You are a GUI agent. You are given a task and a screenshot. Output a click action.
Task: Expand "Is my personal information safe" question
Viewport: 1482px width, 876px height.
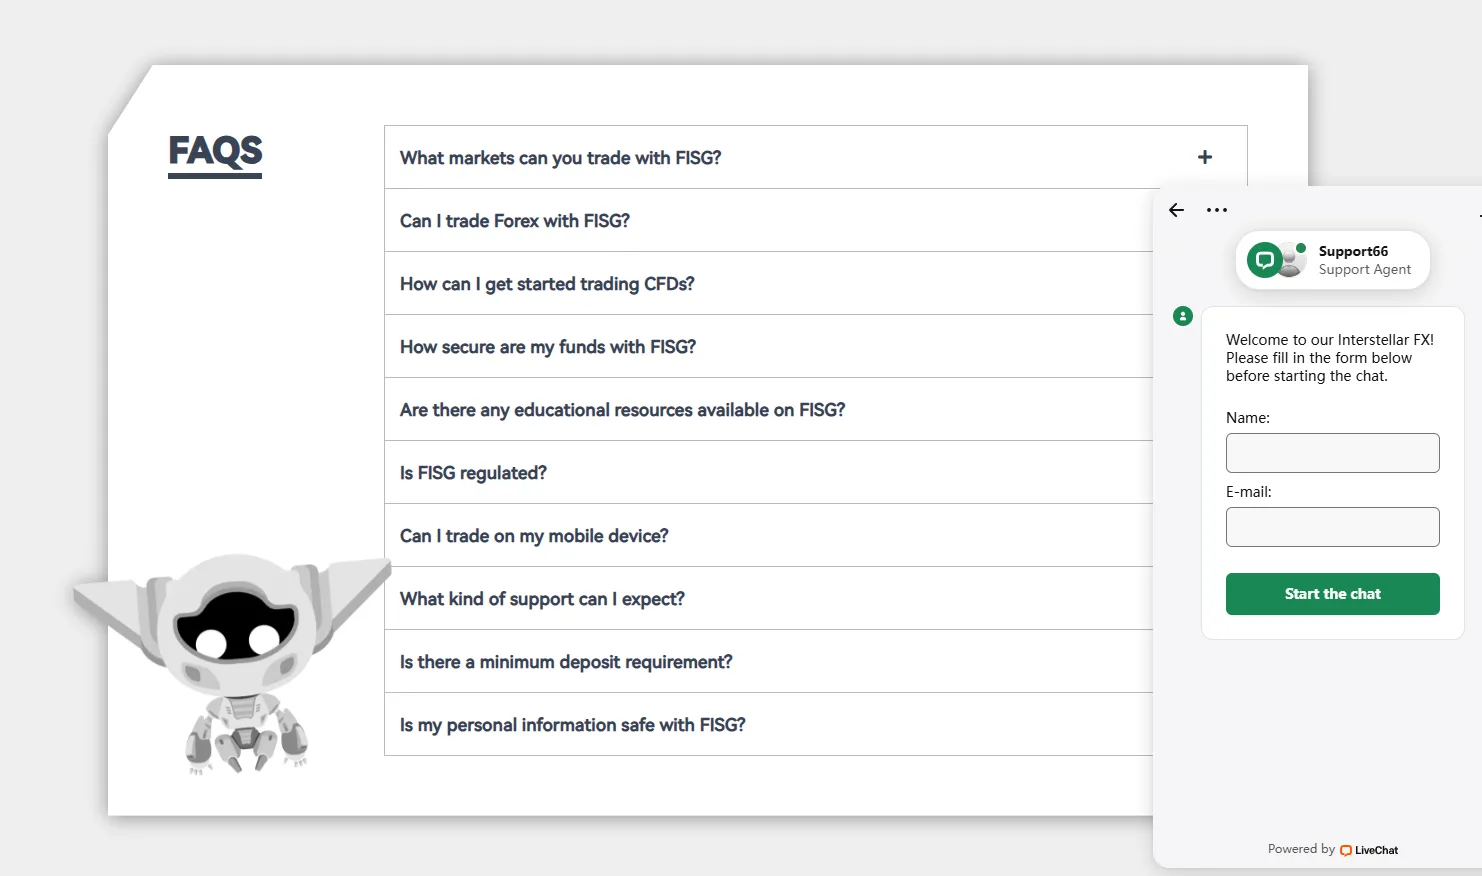click(572, 725)
